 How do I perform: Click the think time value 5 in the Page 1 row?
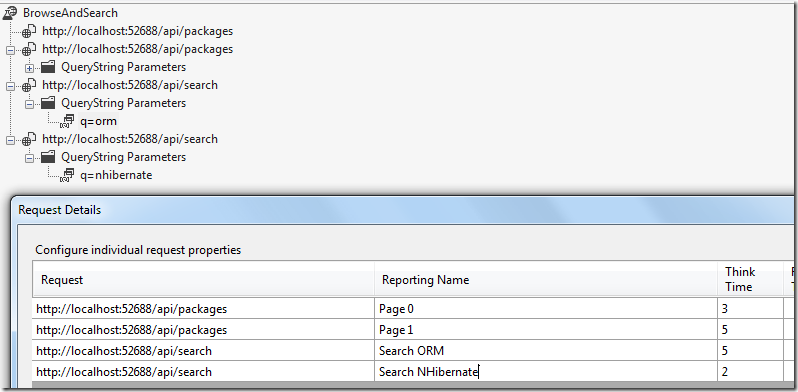pyautogui.click(x=751, y=330)
